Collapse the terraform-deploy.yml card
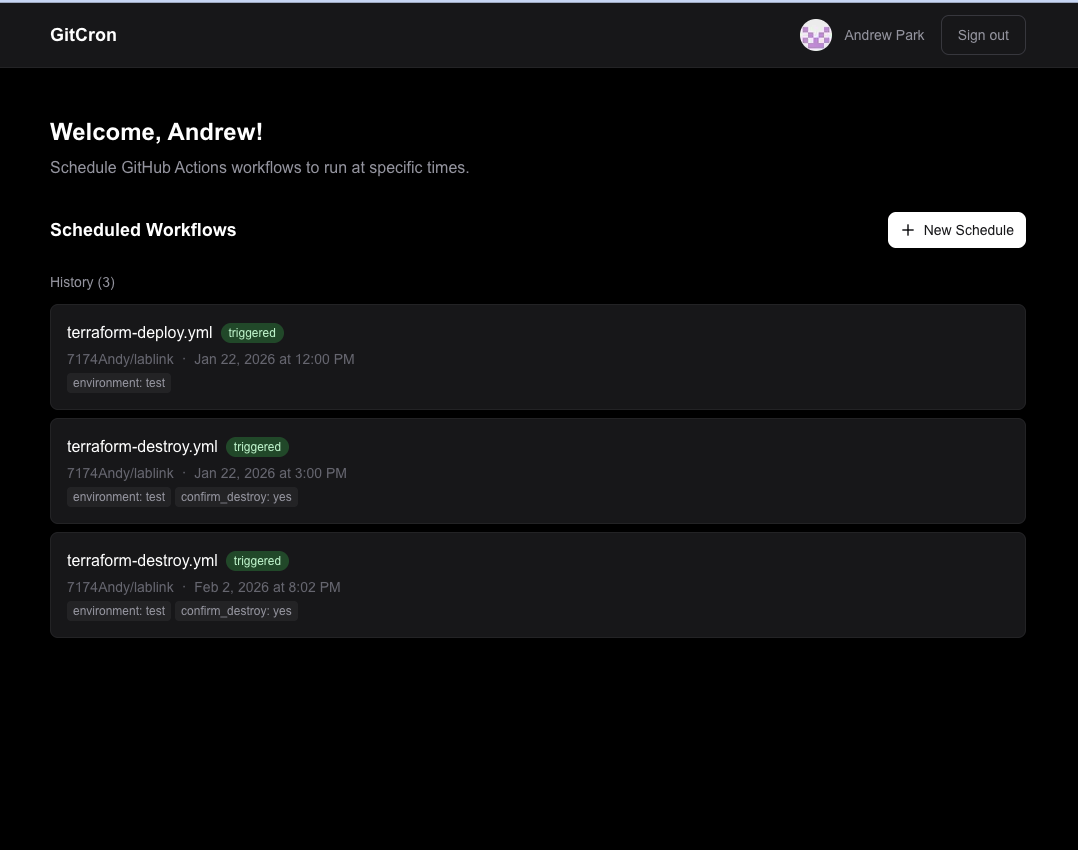This screenshot has width=1078, height=850. click(538, 357)
